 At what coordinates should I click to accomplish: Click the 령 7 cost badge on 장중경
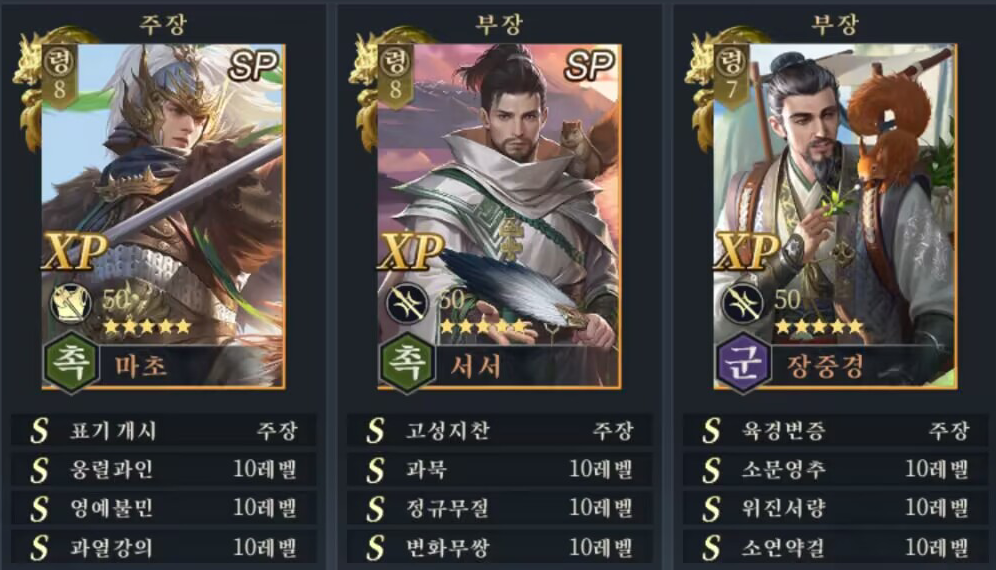click(731, 76)
